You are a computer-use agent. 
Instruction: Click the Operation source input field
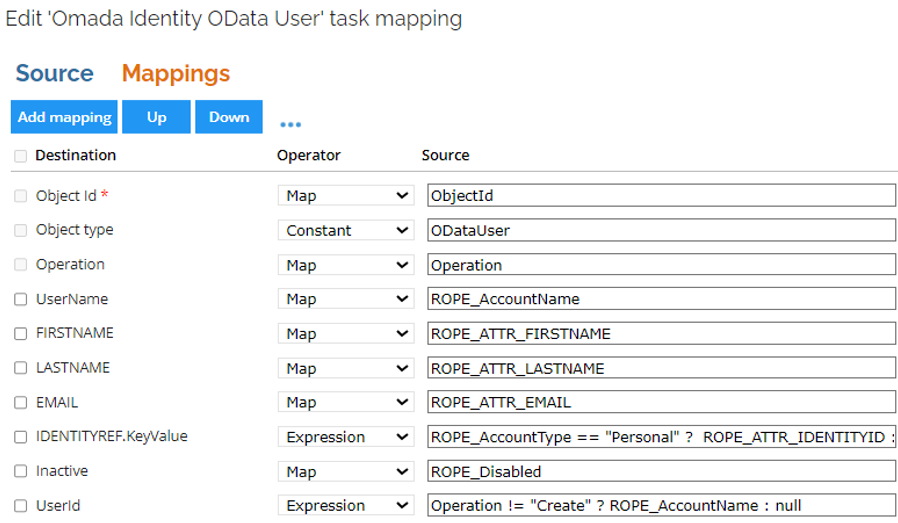661,265
